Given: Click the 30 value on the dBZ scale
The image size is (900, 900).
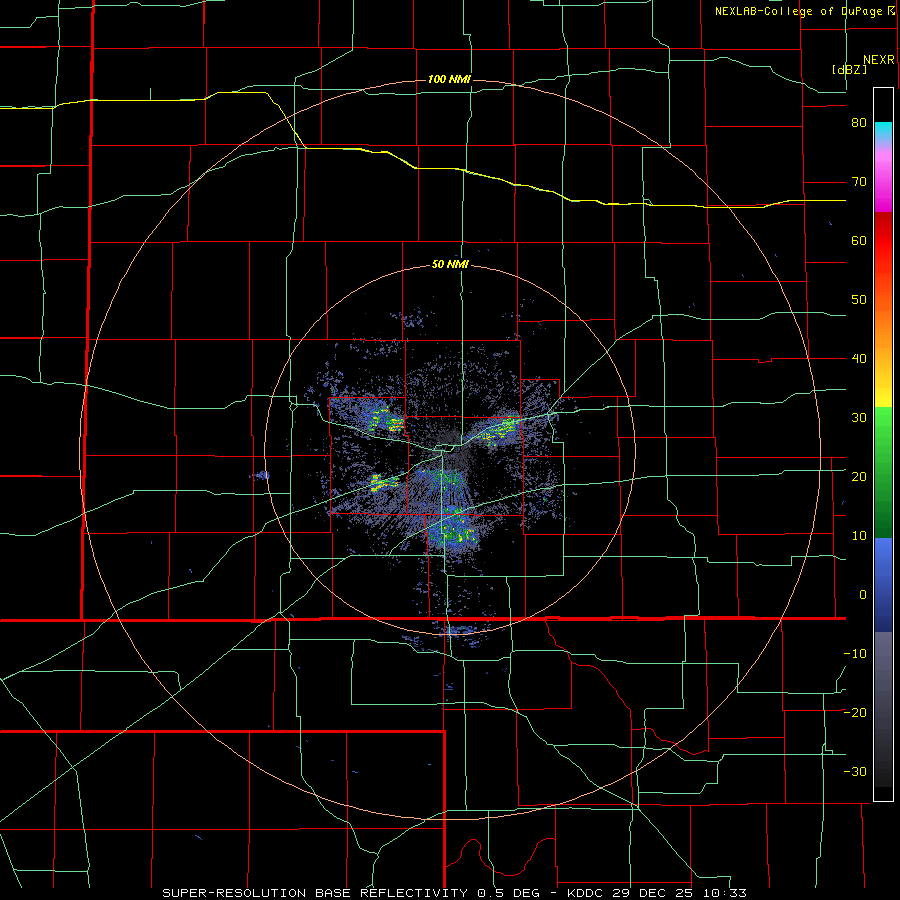Looking at the screenshot, I should coord(859,418).
